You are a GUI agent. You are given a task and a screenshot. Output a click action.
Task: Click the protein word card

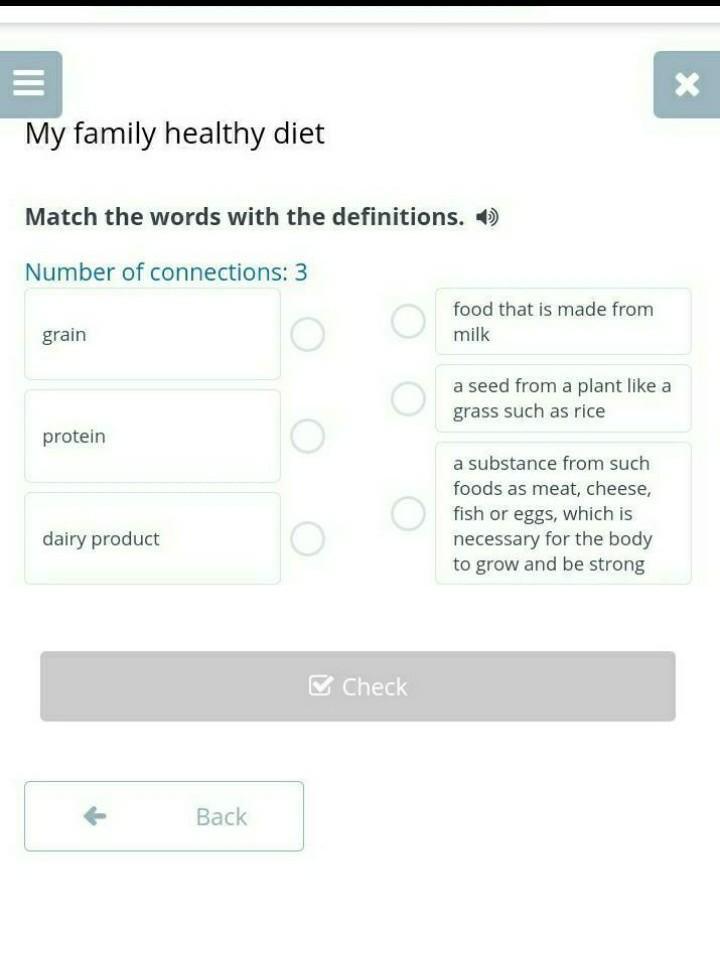152,436
